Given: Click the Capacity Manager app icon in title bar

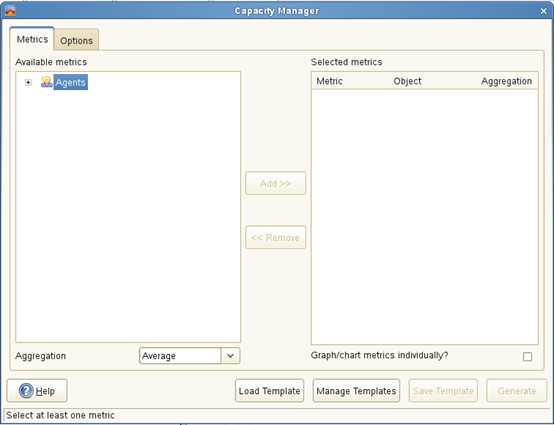Looking at the screenshot, I should 10,11.
